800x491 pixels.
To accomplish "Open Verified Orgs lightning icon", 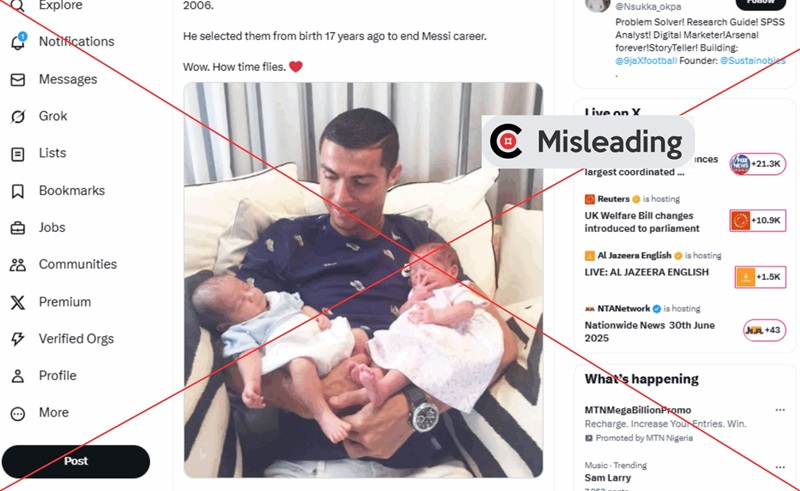I will pyautogui.click(x=18, y=339).
